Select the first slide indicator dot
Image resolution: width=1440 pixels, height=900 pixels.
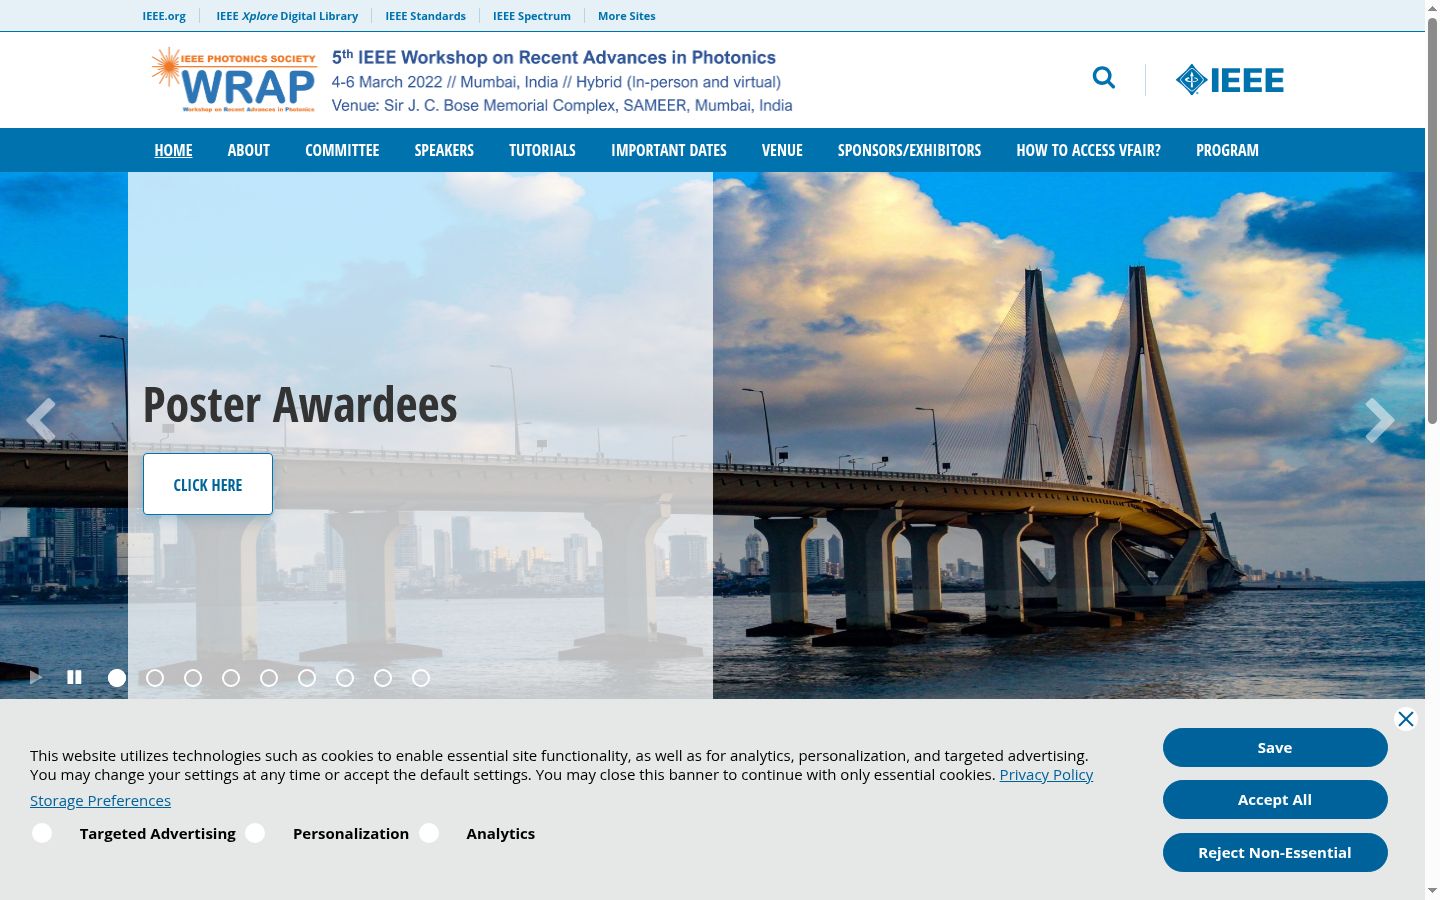(117, 678)
